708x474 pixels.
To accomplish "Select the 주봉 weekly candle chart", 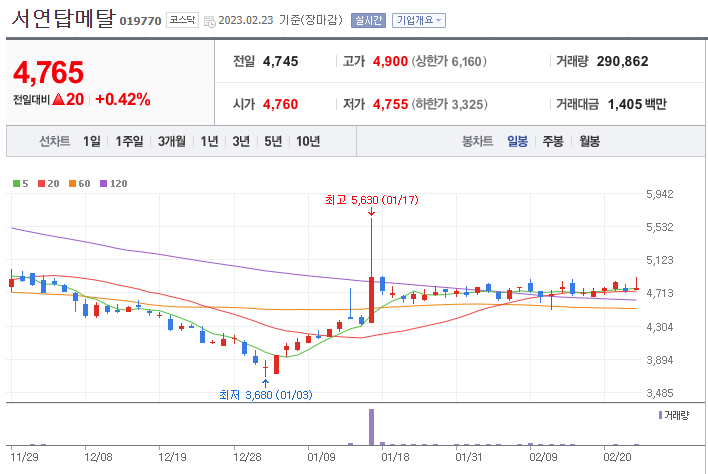I will pyautogui.click(x=553, y=142).
